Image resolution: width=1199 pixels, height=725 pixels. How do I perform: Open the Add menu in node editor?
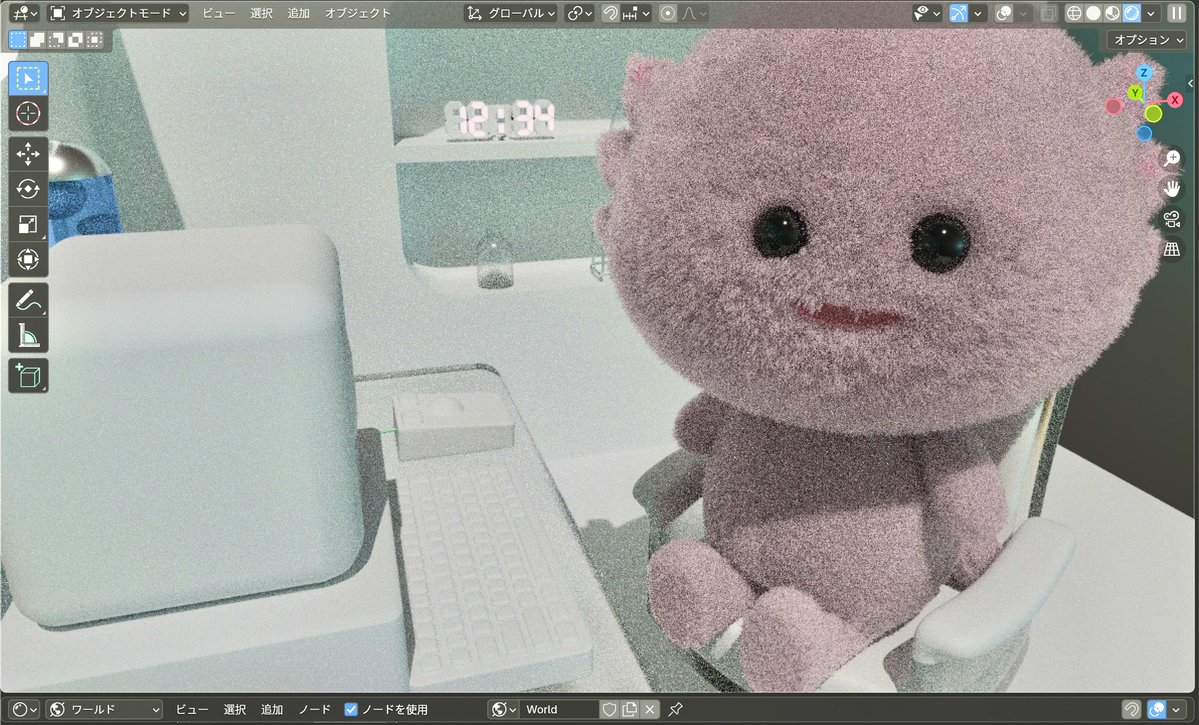click(x=271, y=710)
